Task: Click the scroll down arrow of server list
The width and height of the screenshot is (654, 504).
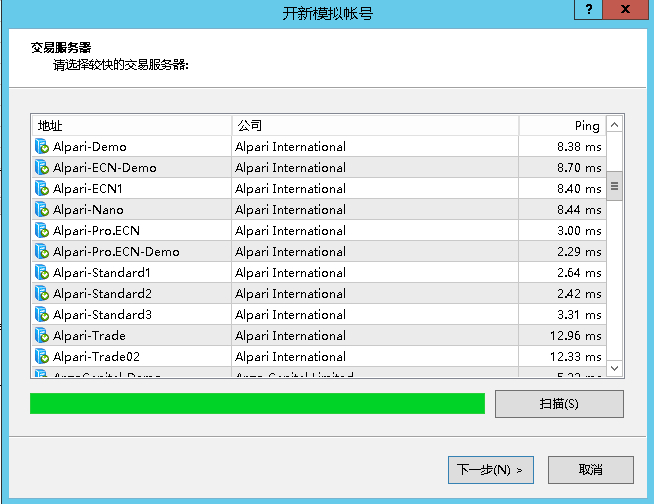Action: point(614,368)
